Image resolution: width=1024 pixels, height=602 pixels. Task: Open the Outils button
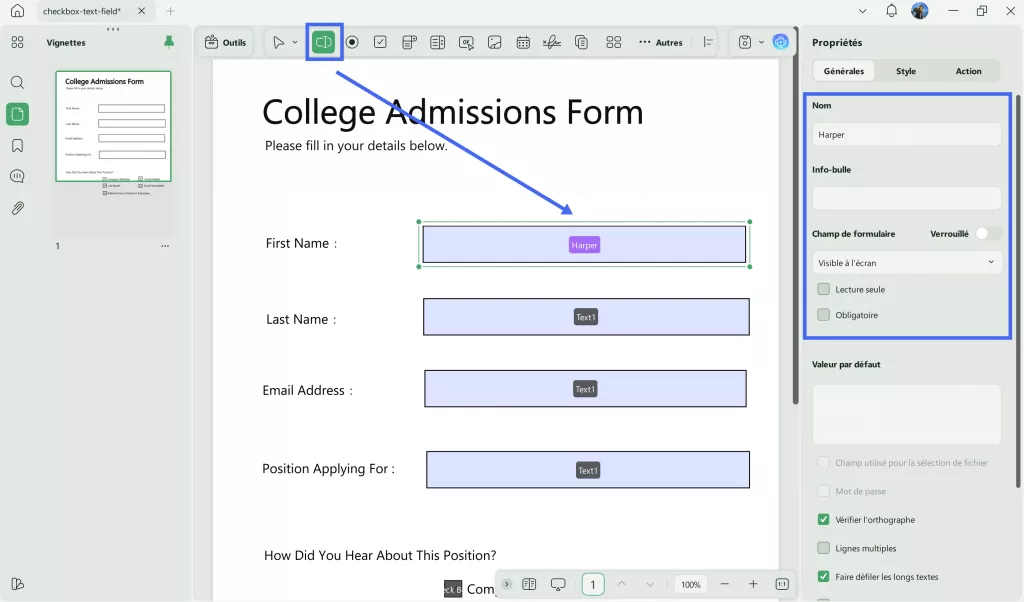click(225, 42)
